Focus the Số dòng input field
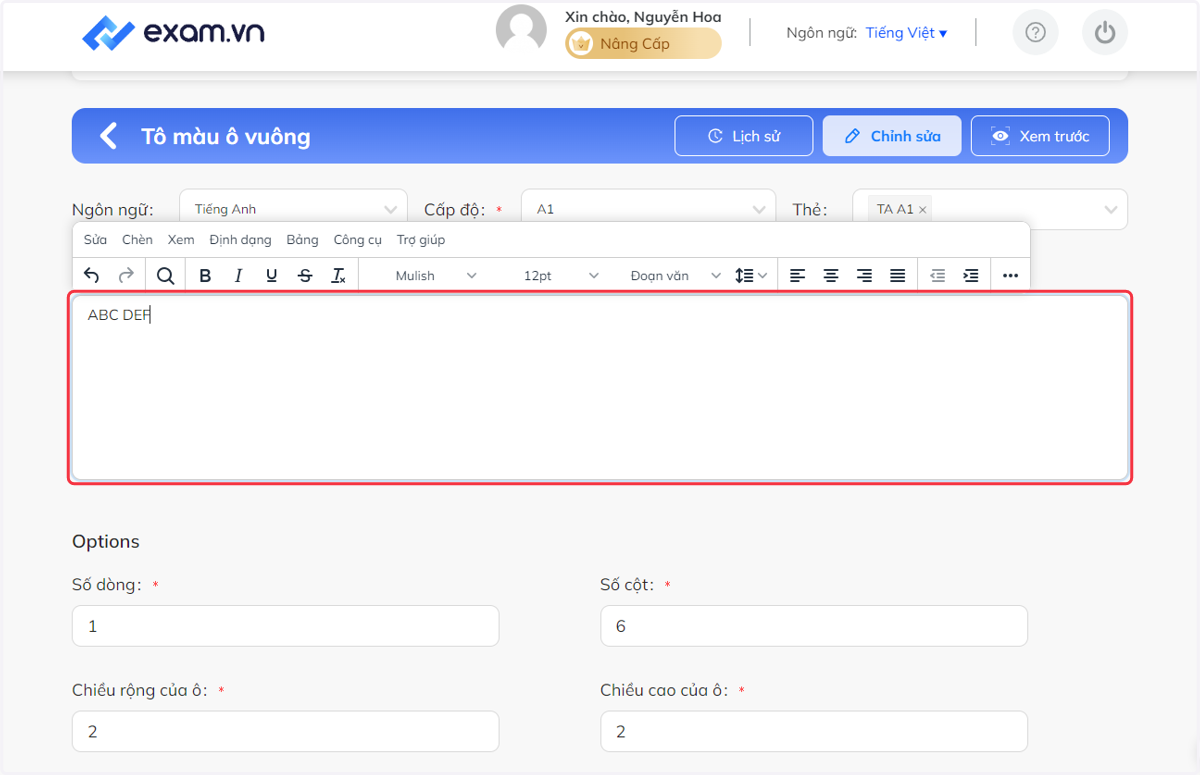The height and width of the screenshot is (775, 1200). 285,626
